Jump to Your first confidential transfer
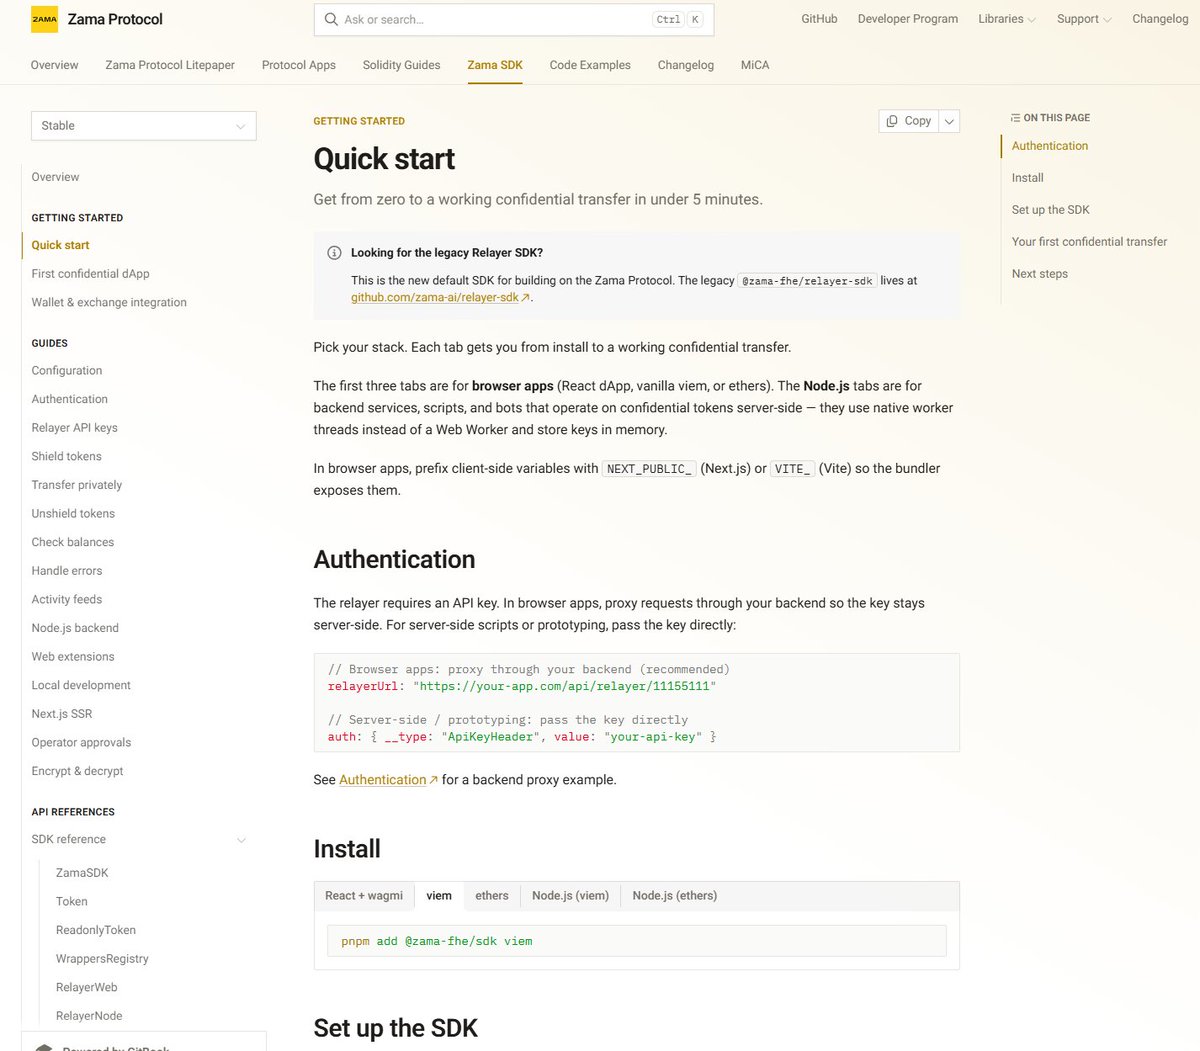 (1089, 242)
